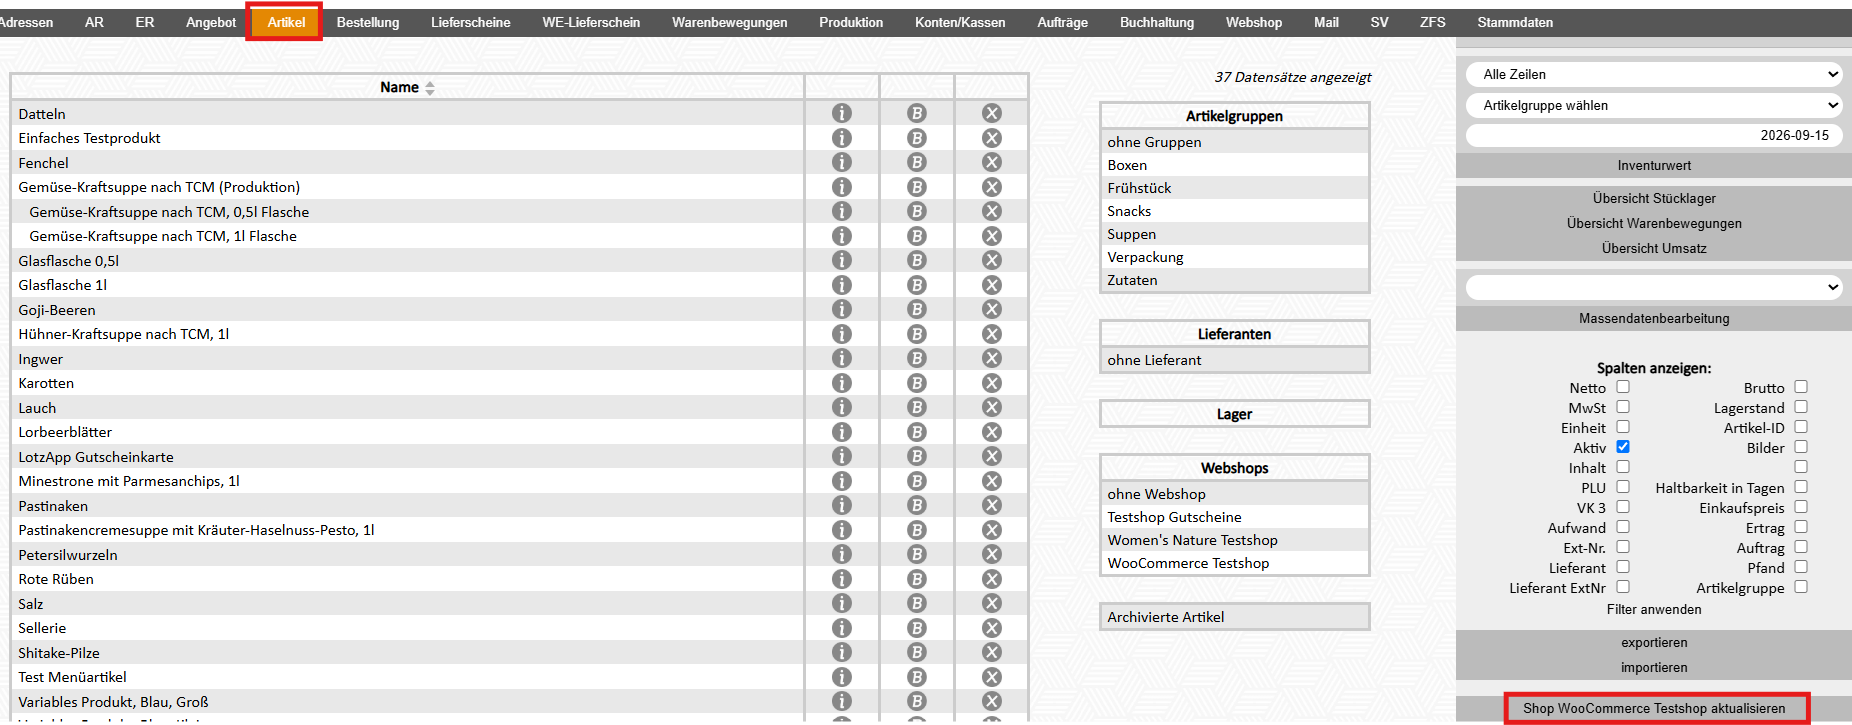
Task: Uncheck the Aktiv column checkbox
Action: (1623, 447)
